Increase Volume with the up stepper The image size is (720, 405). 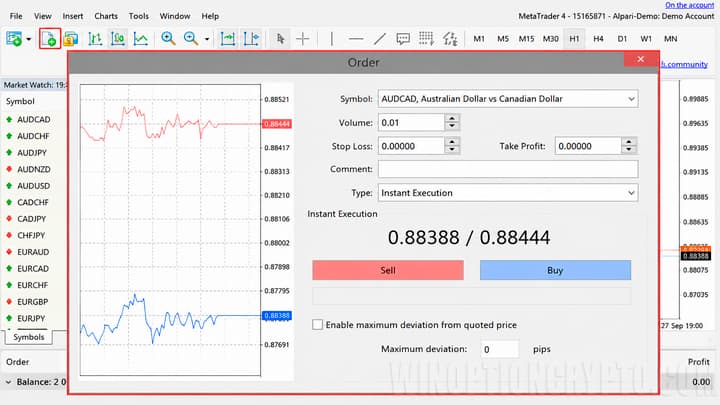452,118
